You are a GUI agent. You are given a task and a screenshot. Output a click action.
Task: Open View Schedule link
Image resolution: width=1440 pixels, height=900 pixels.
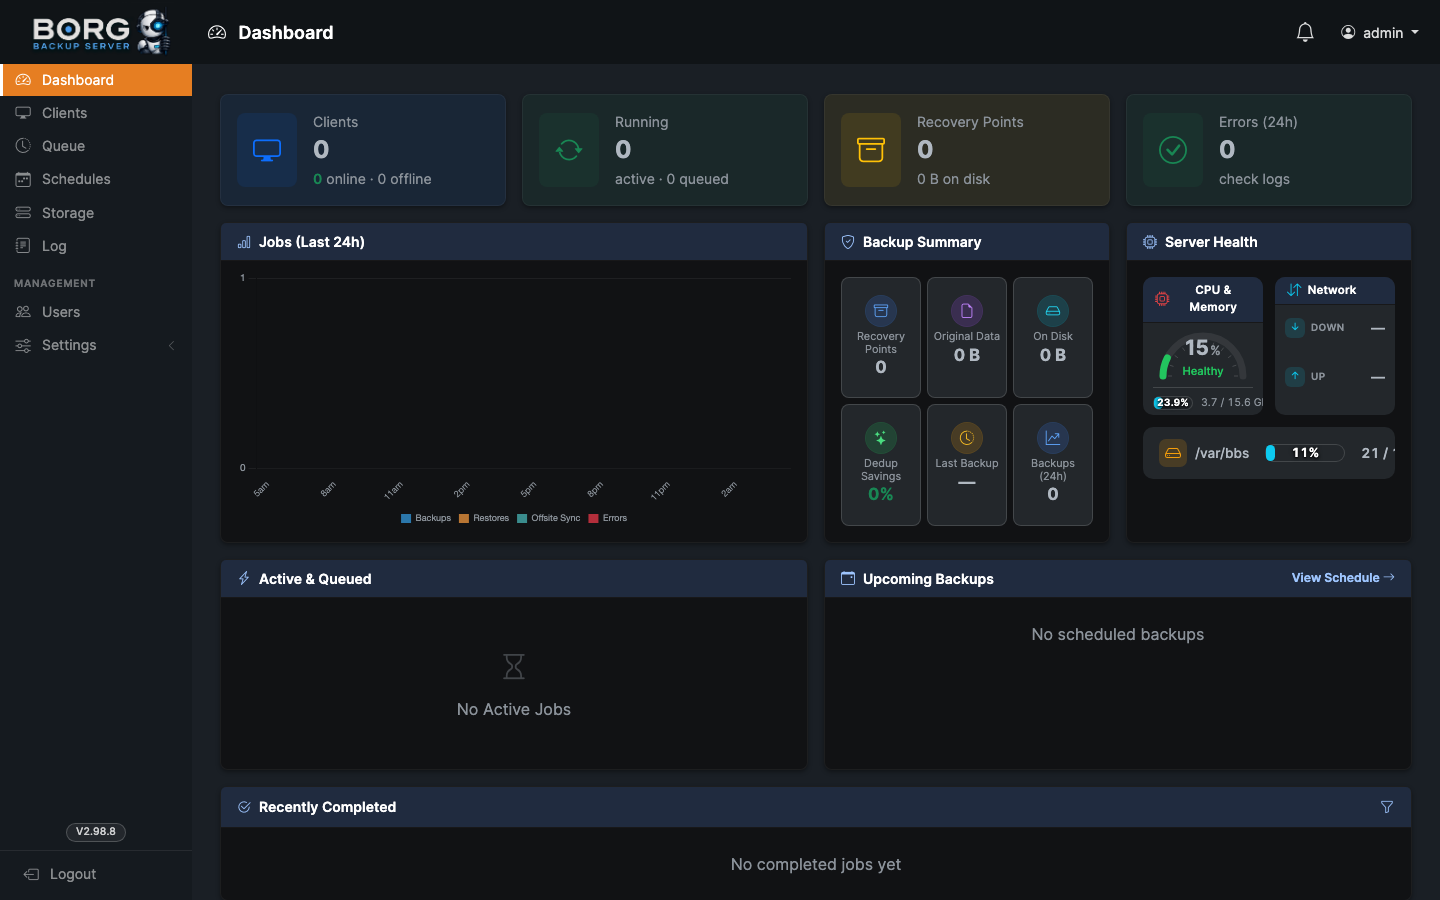coord(1343,578)
